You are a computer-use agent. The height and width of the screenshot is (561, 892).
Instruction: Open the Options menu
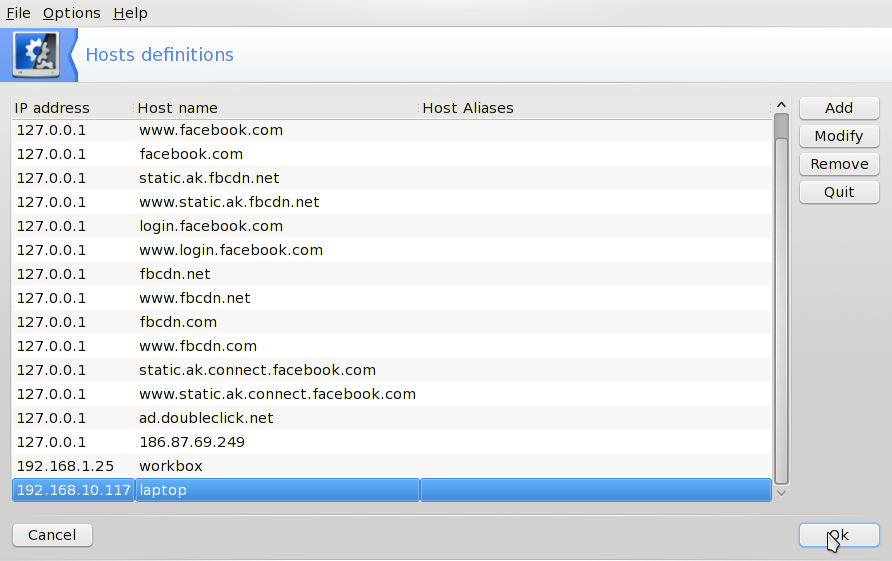(71, 13)
